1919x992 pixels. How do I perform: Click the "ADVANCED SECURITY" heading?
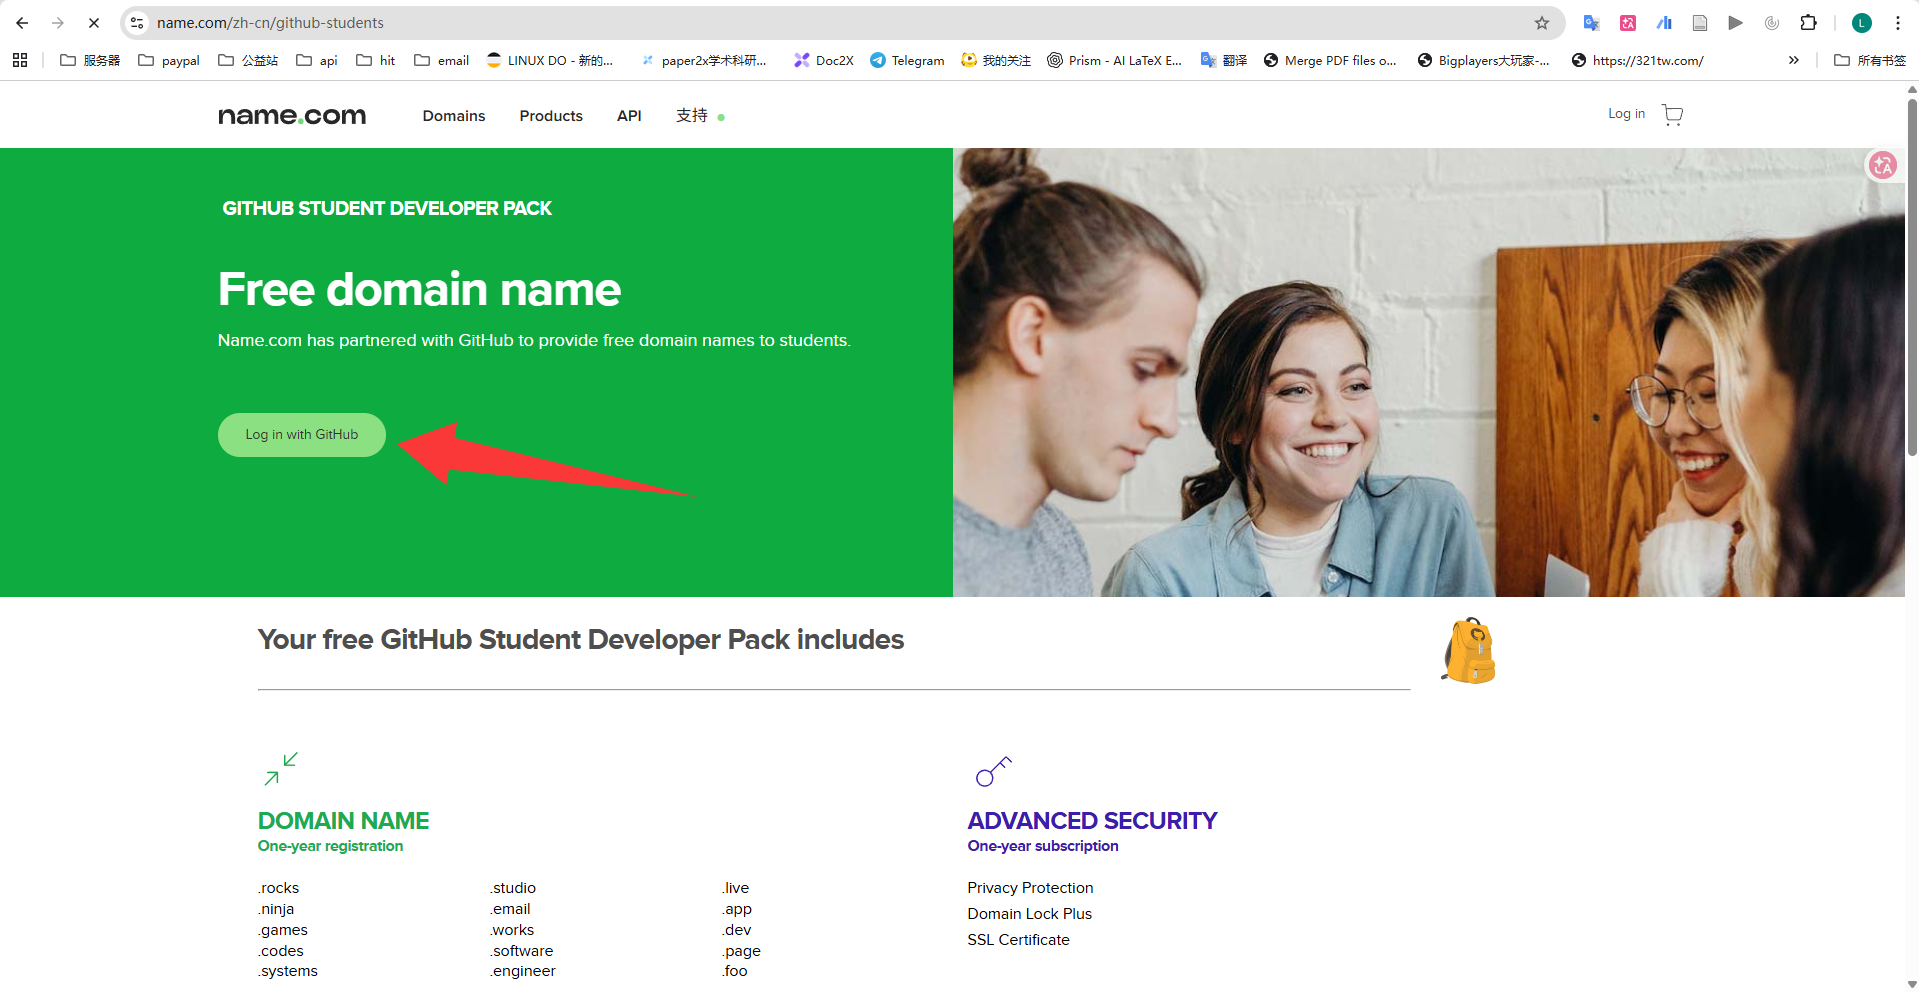[x=1092, y=821]
